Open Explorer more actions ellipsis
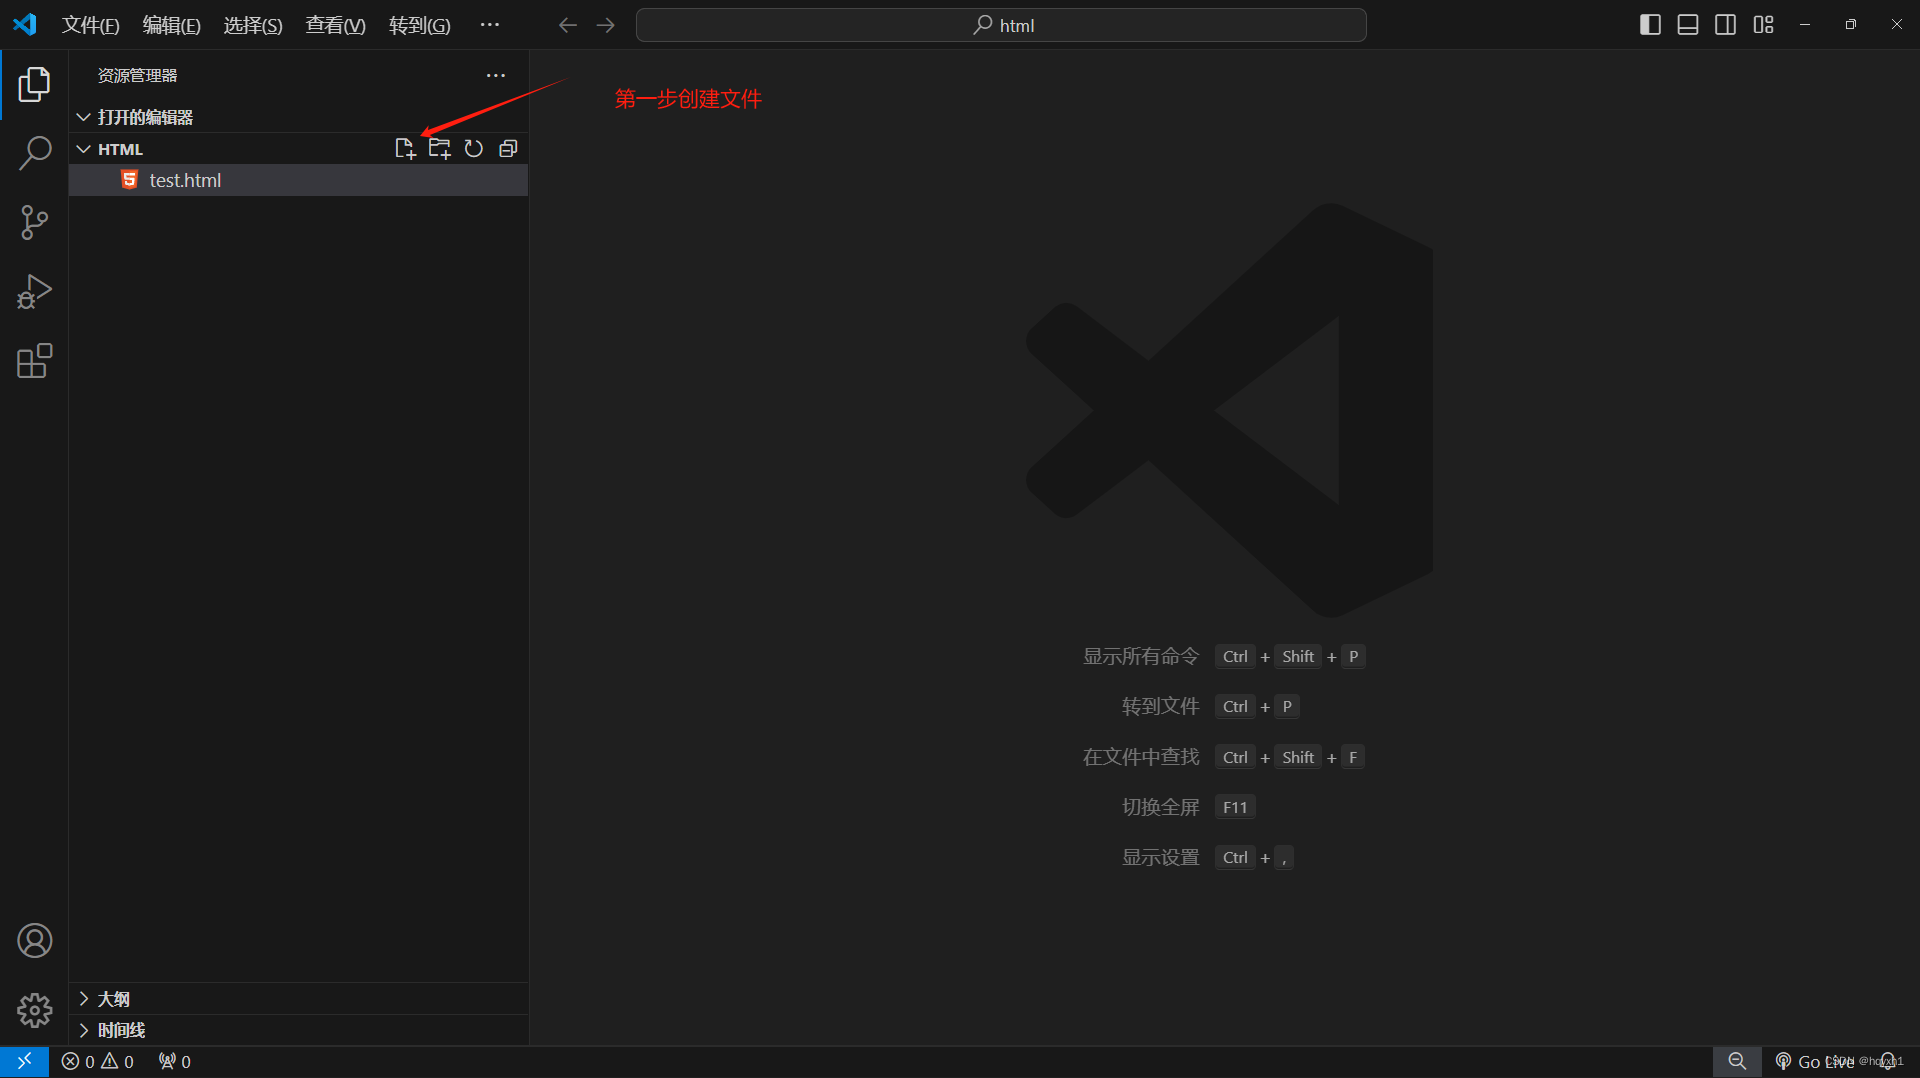 [x=496, y=76]
